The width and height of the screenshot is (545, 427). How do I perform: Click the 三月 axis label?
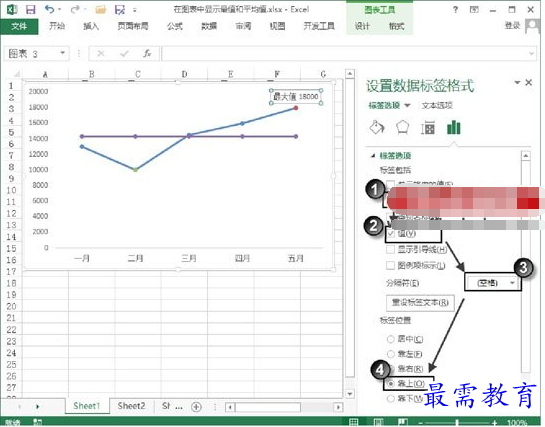189,258
